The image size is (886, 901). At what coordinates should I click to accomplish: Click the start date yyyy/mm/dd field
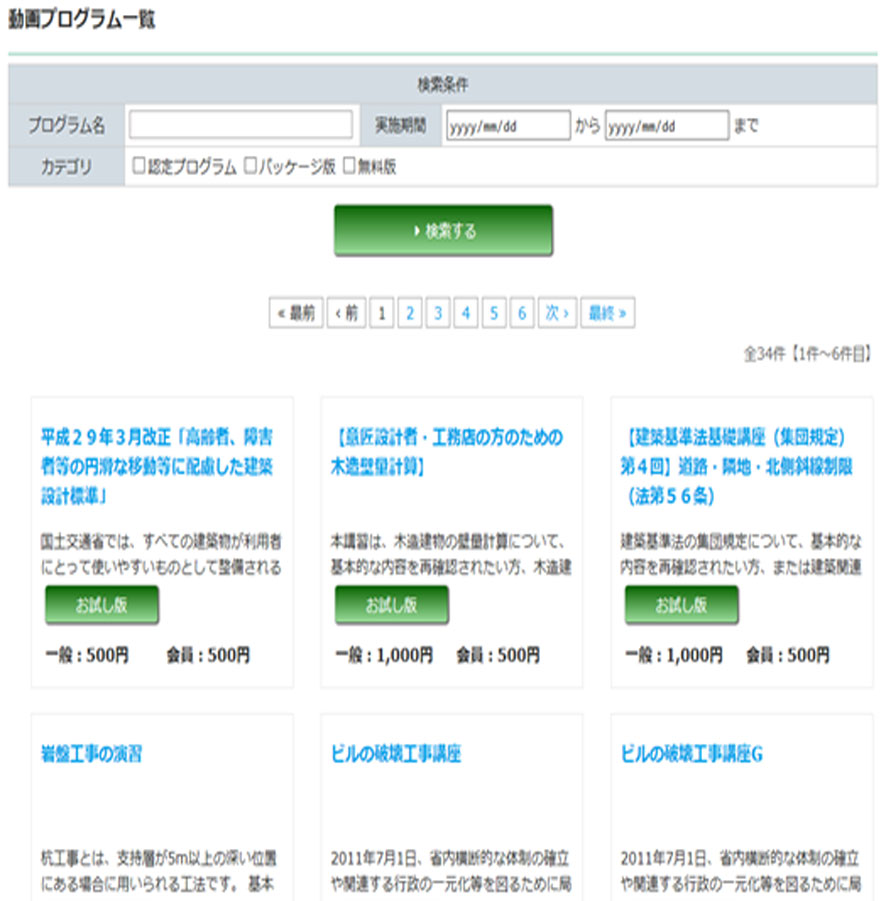tap(507, 126)
